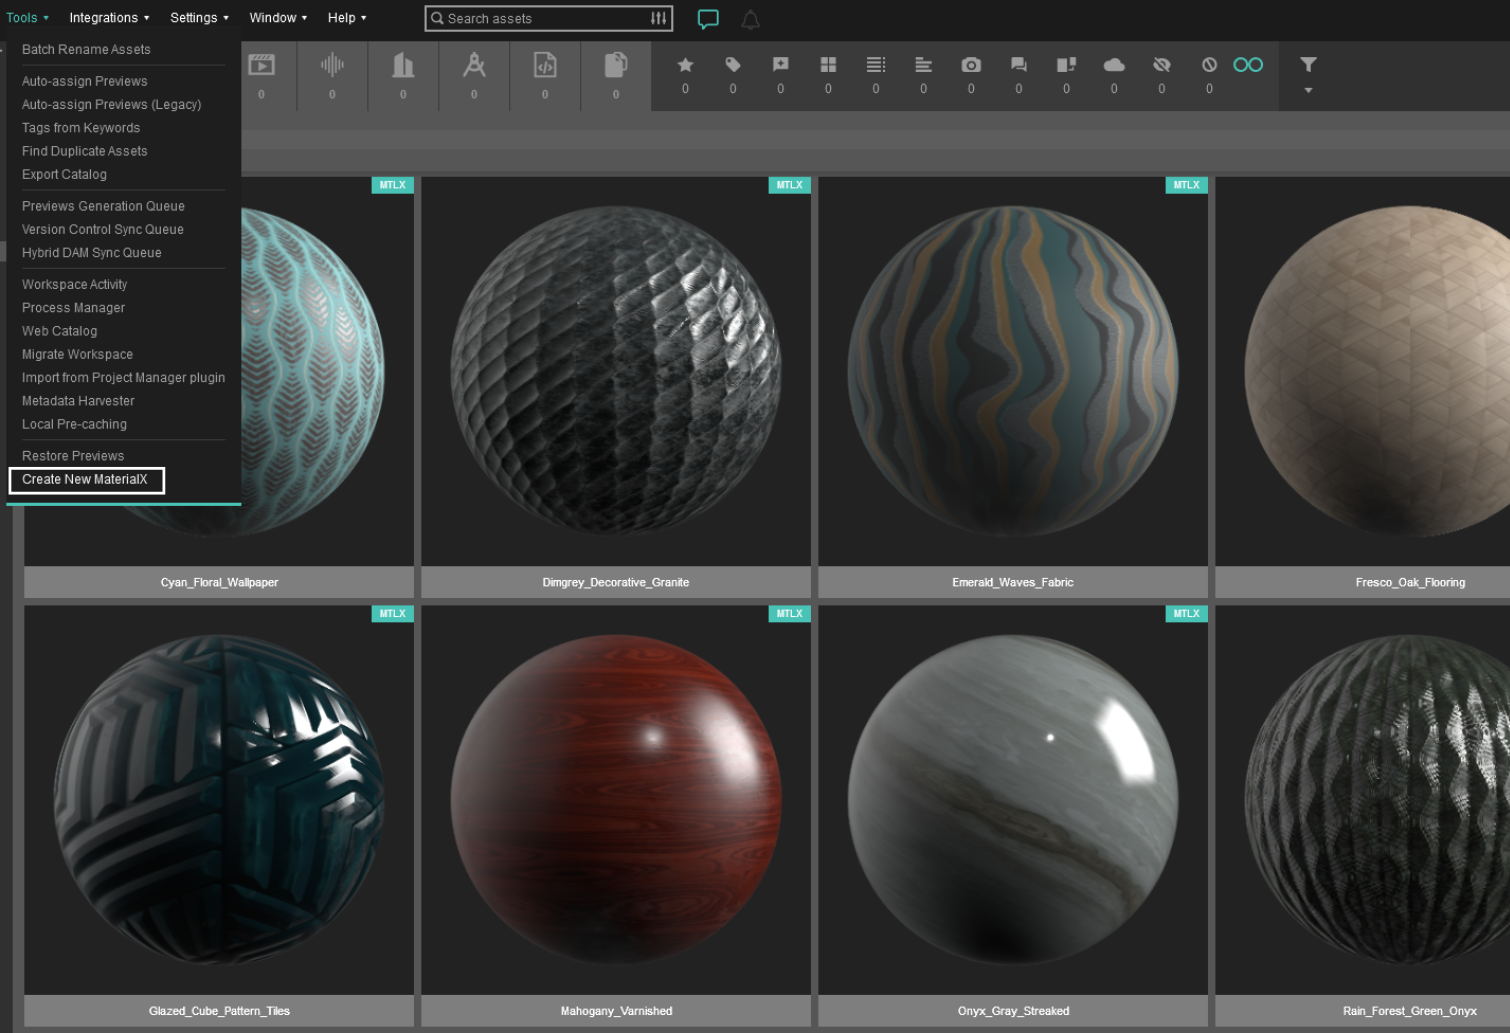Open advanced search sliders icon

pyautogui.click(x=658, y=18)
